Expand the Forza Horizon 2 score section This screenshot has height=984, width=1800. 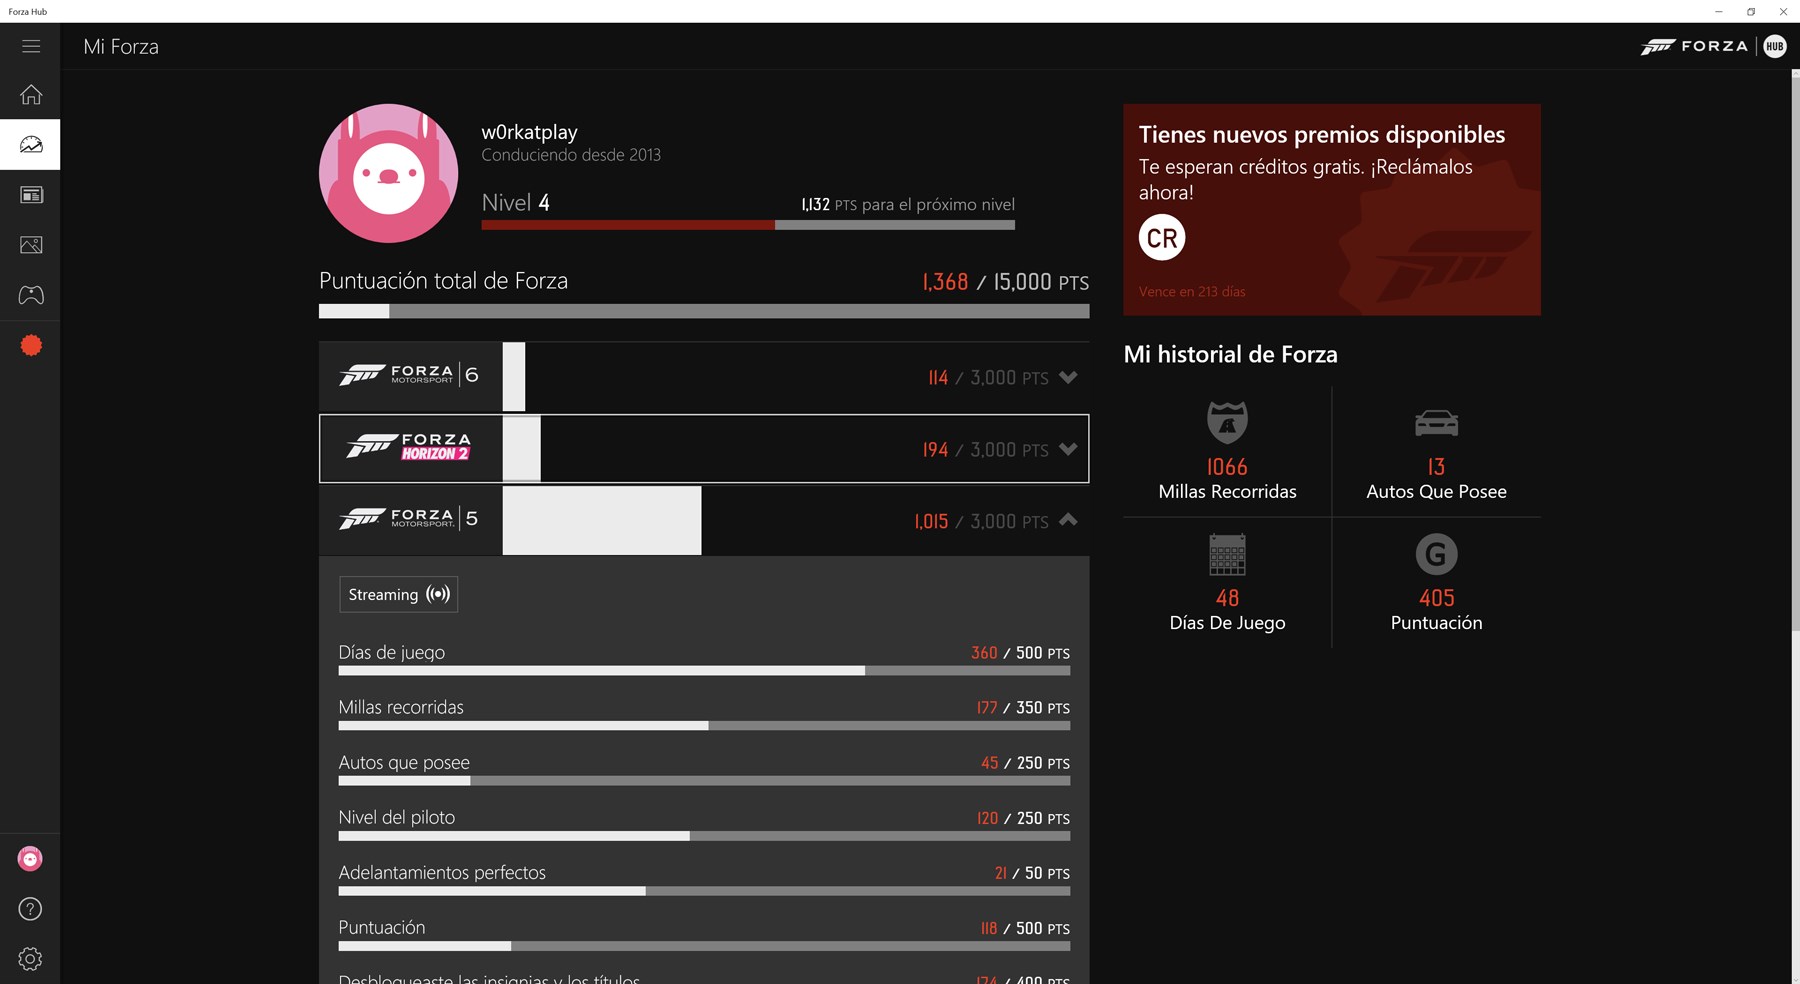pos(1068,449)
